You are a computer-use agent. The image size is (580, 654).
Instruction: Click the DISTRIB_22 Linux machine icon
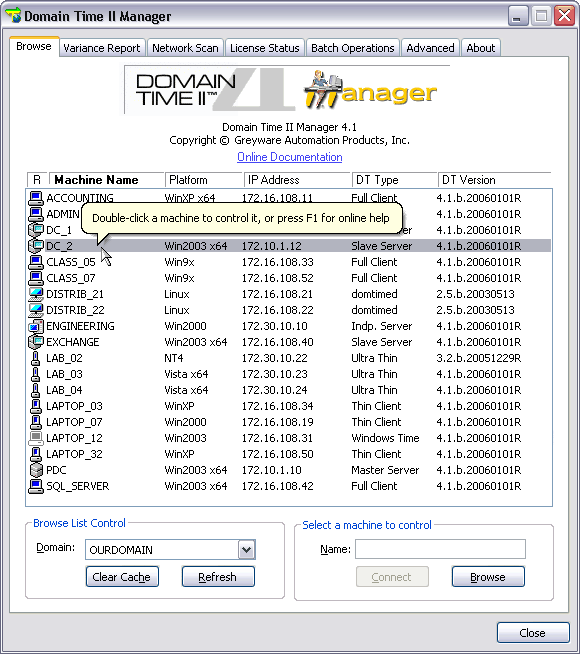pos(36,310)
